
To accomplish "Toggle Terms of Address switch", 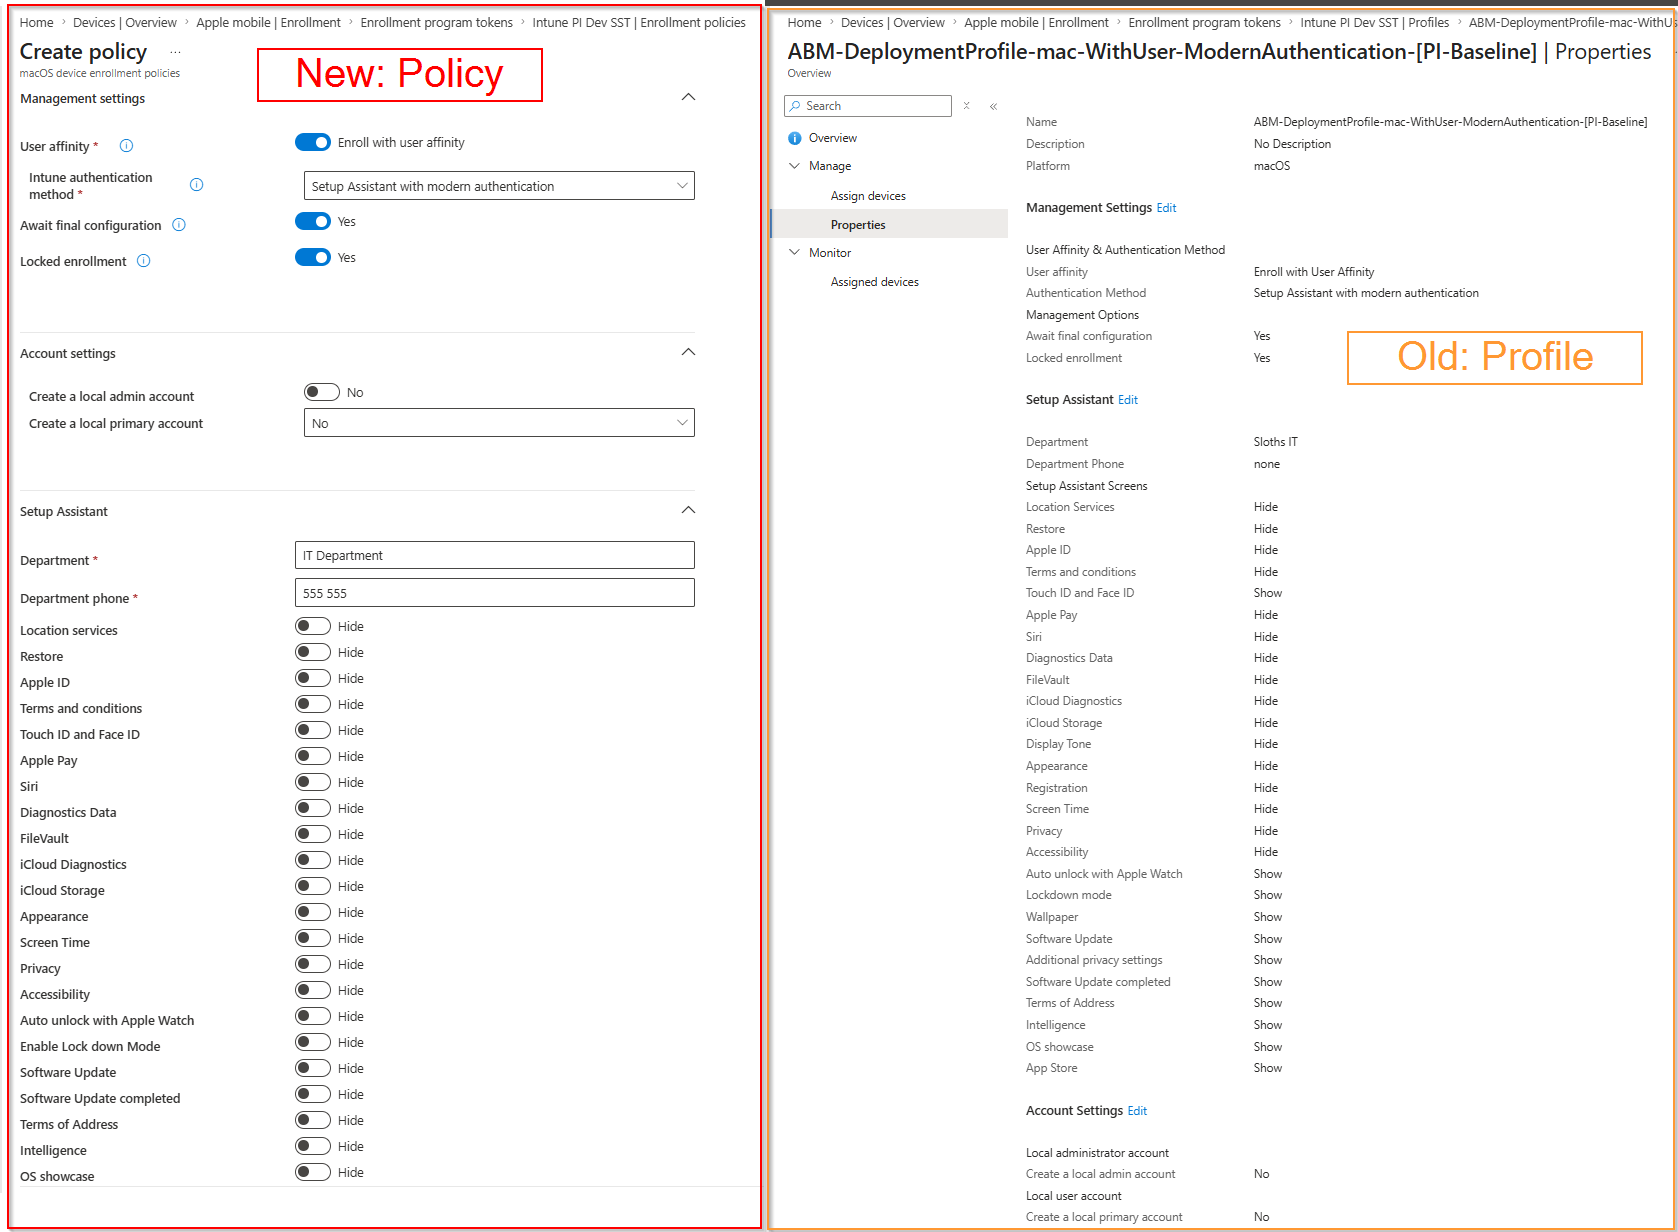I will (x=313, y=1120).
